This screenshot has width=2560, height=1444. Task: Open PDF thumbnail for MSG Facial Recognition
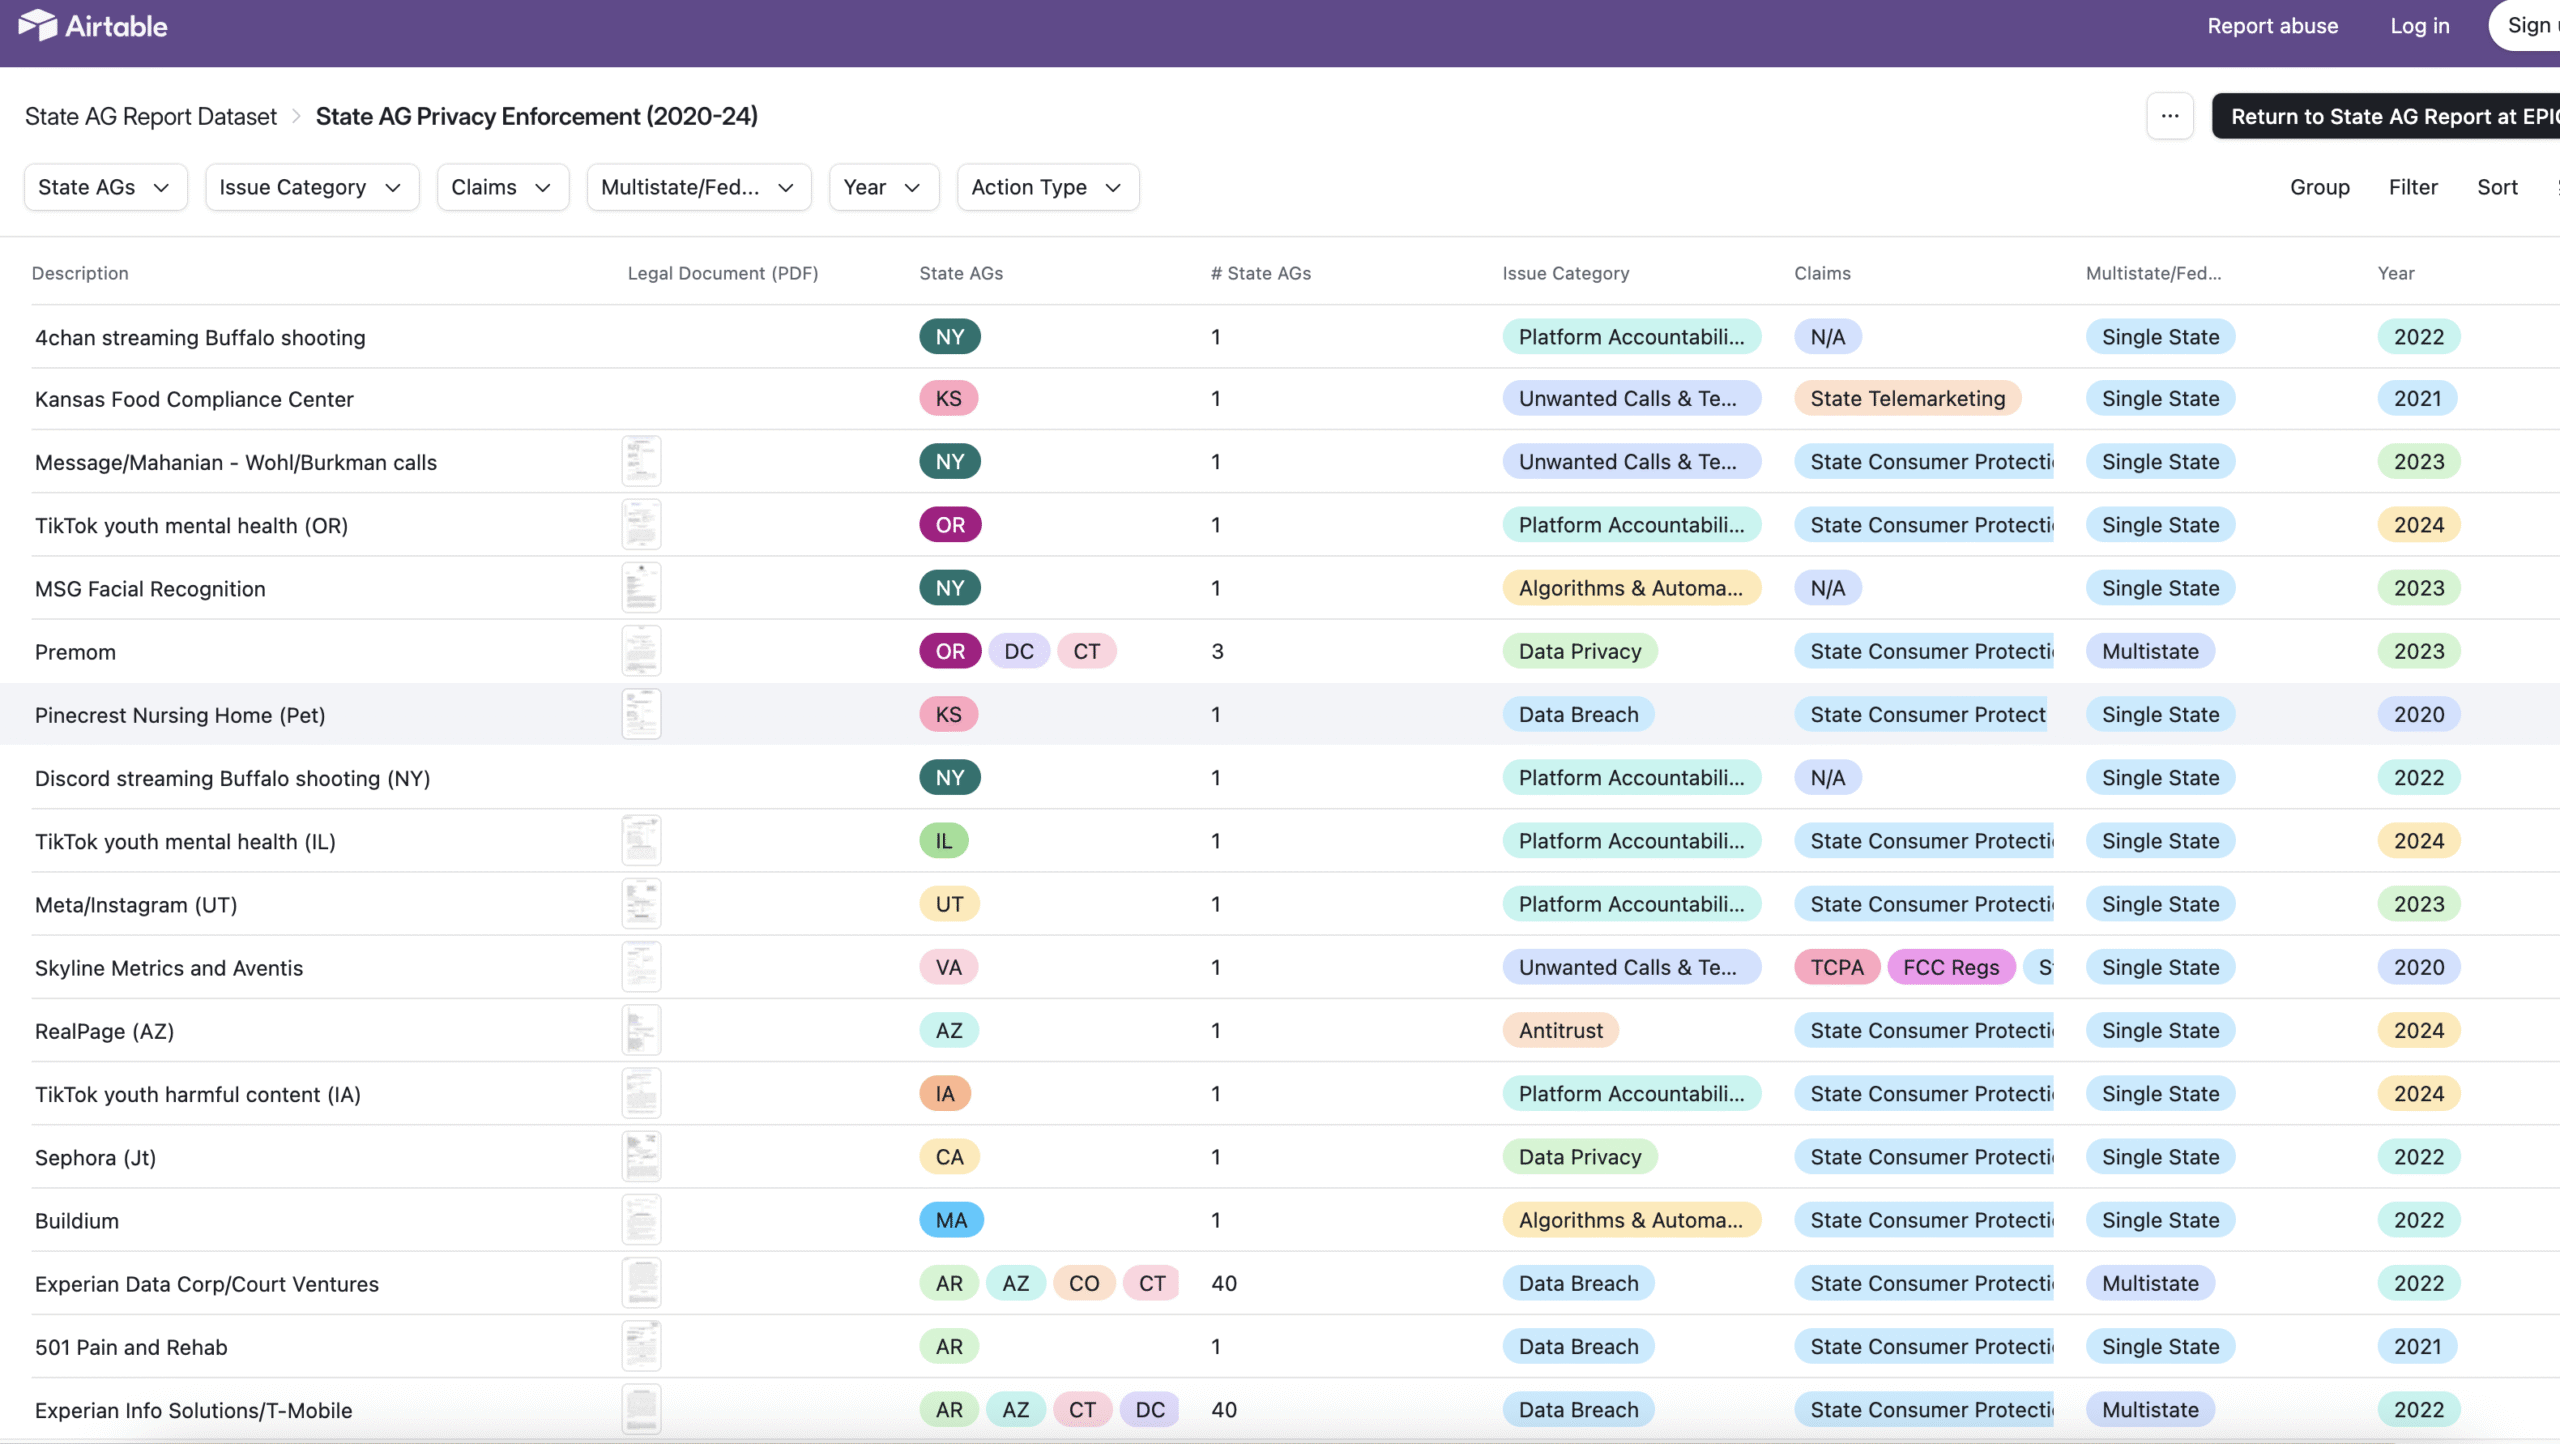[641, 588]
